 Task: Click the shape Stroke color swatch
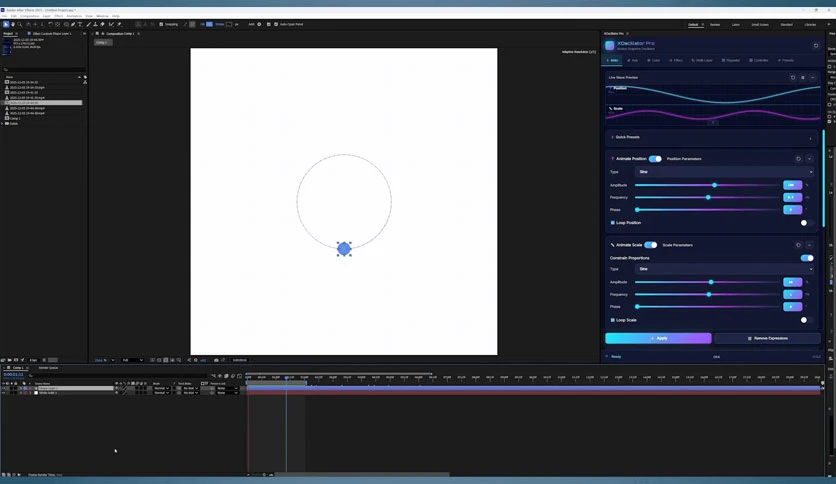coord(229,24)
